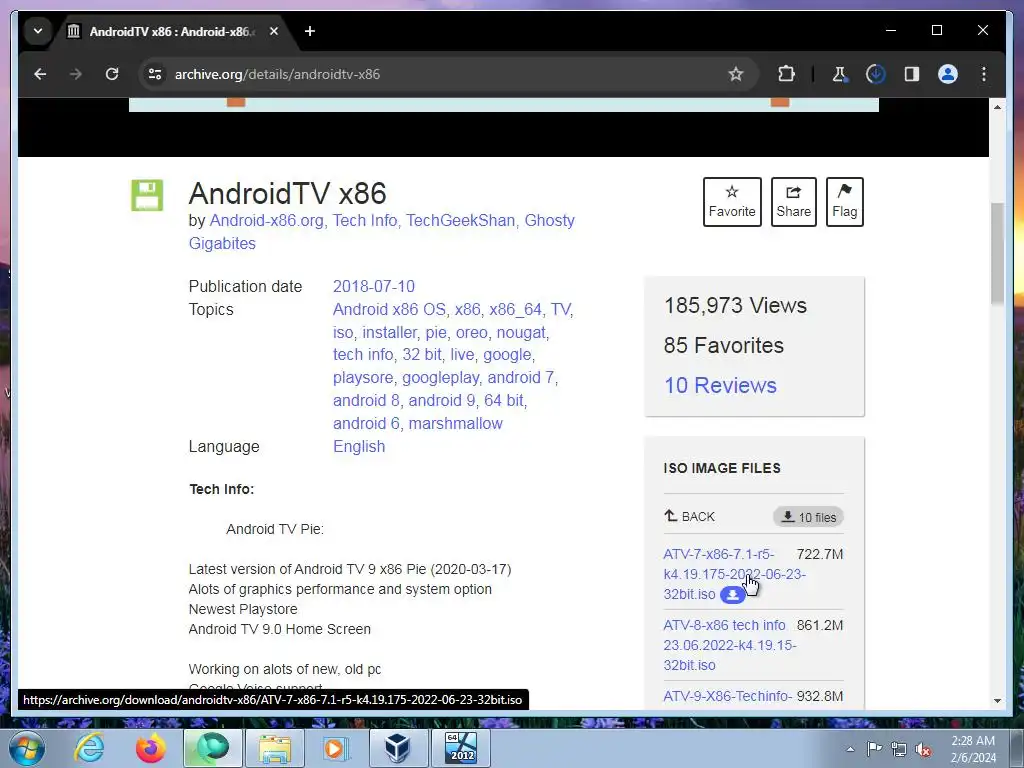Open Ghosty Gigabites creator link
Screen dimensions: 1024x768
tap(549, 221)
